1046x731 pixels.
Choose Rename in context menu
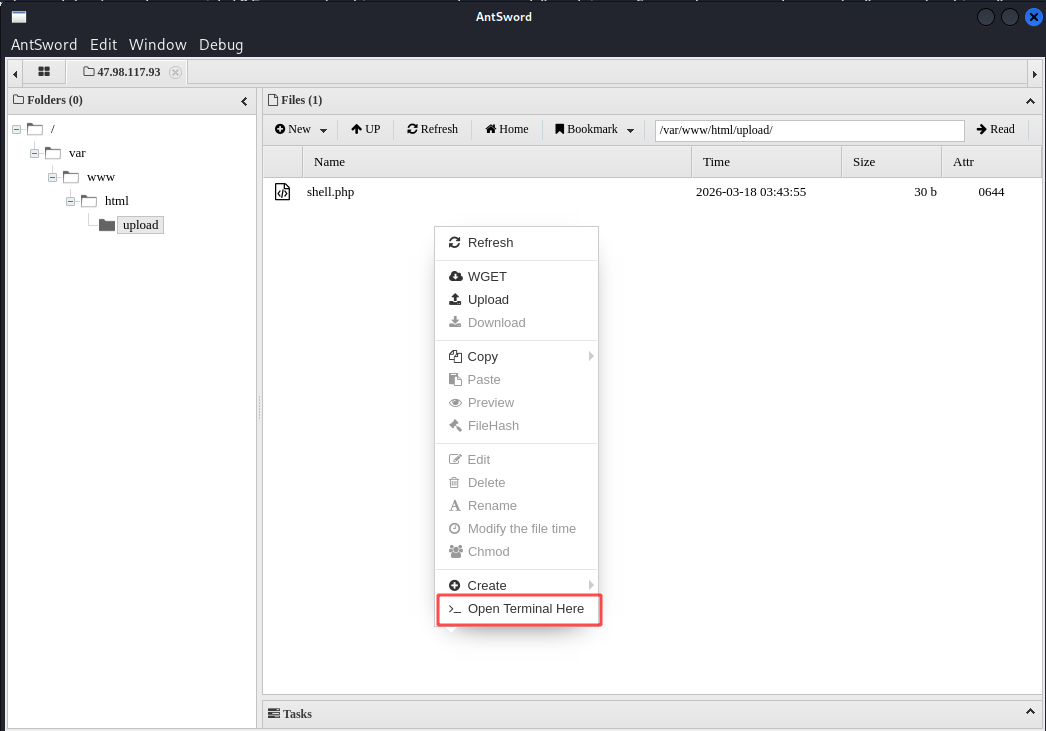516,506
